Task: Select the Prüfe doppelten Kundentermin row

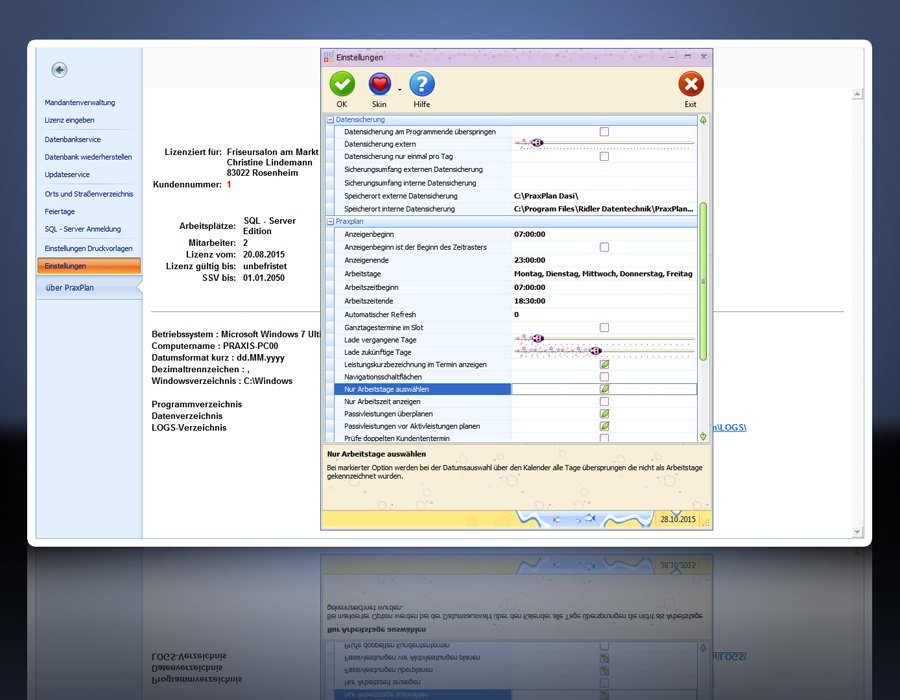Action: click(x=515, y=438)
